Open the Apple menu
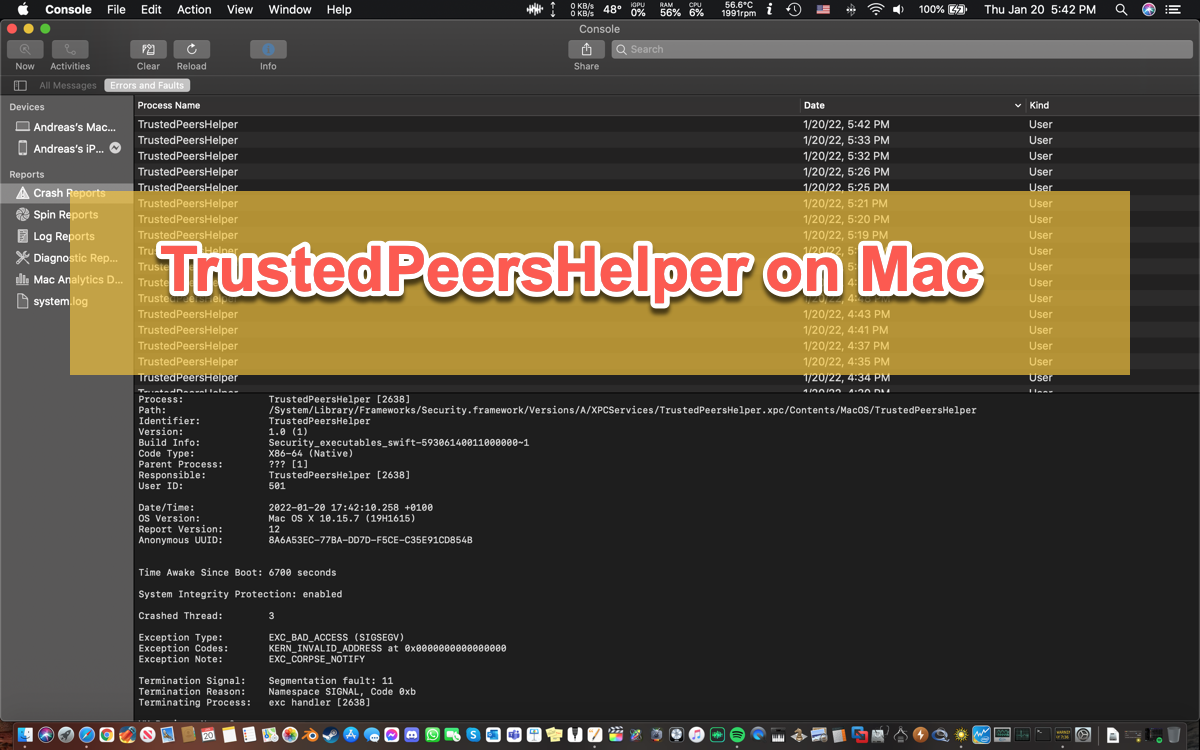Image resolution: width=1200 pixels, height=750 pixels. coord(22,9)
